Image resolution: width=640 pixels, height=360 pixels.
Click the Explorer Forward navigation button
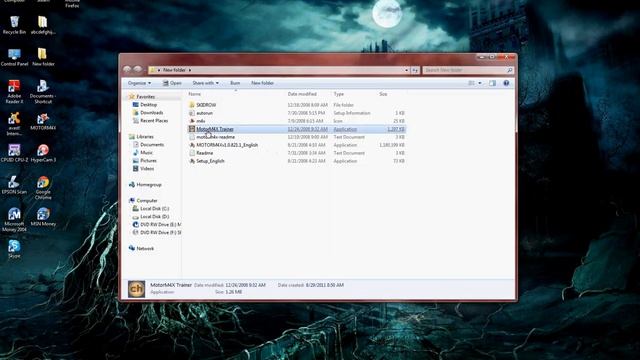(x=138, y=70)
